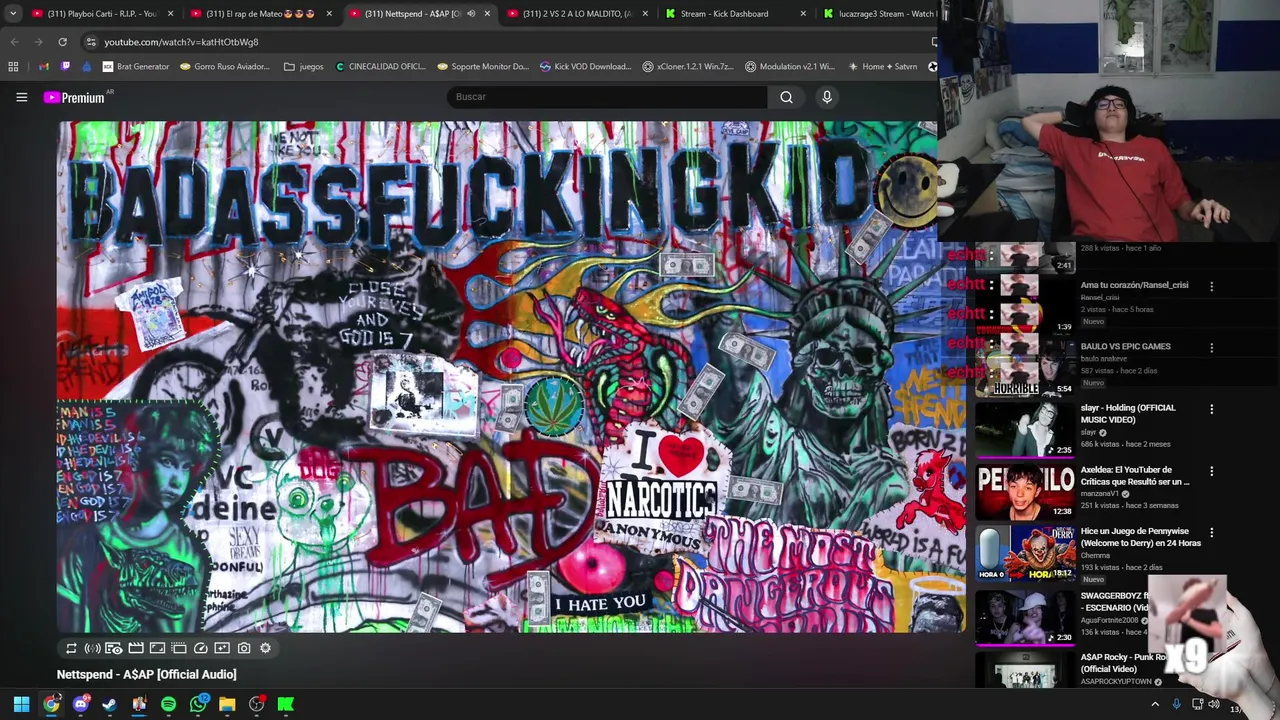Open BAULO VS EPIC GAMES title
The image size is (1280, 720).
tap(1125, 347)
